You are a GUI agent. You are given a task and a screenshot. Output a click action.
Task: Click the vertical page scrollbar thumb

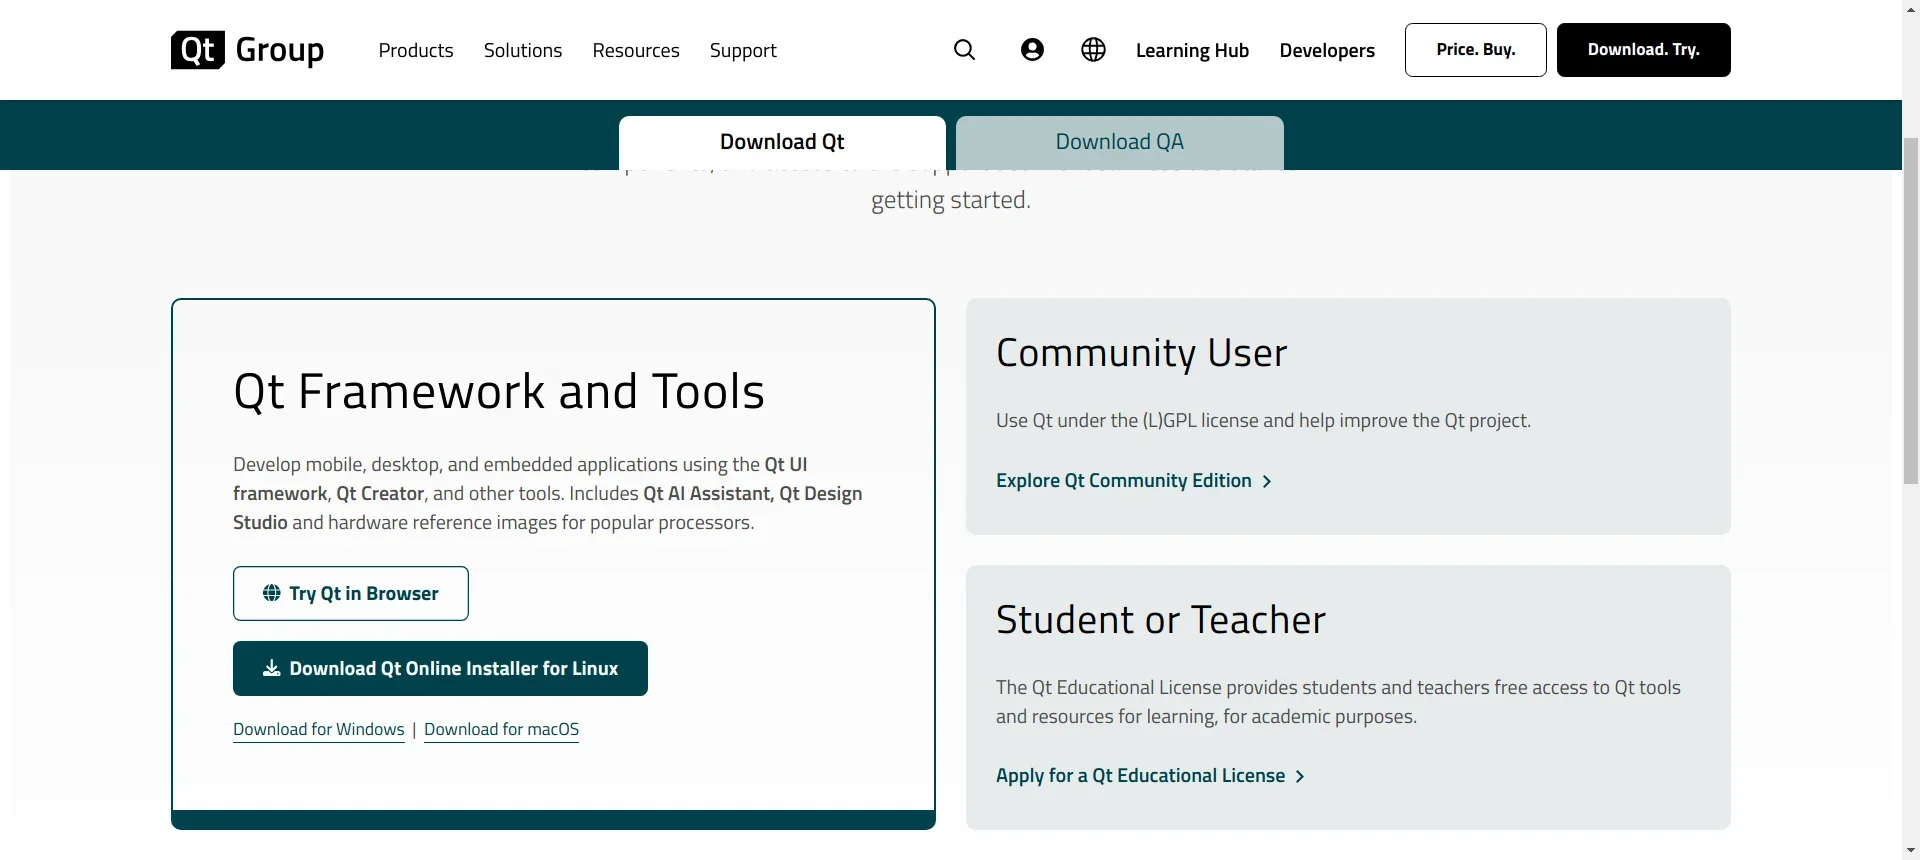pos(1910,310)
